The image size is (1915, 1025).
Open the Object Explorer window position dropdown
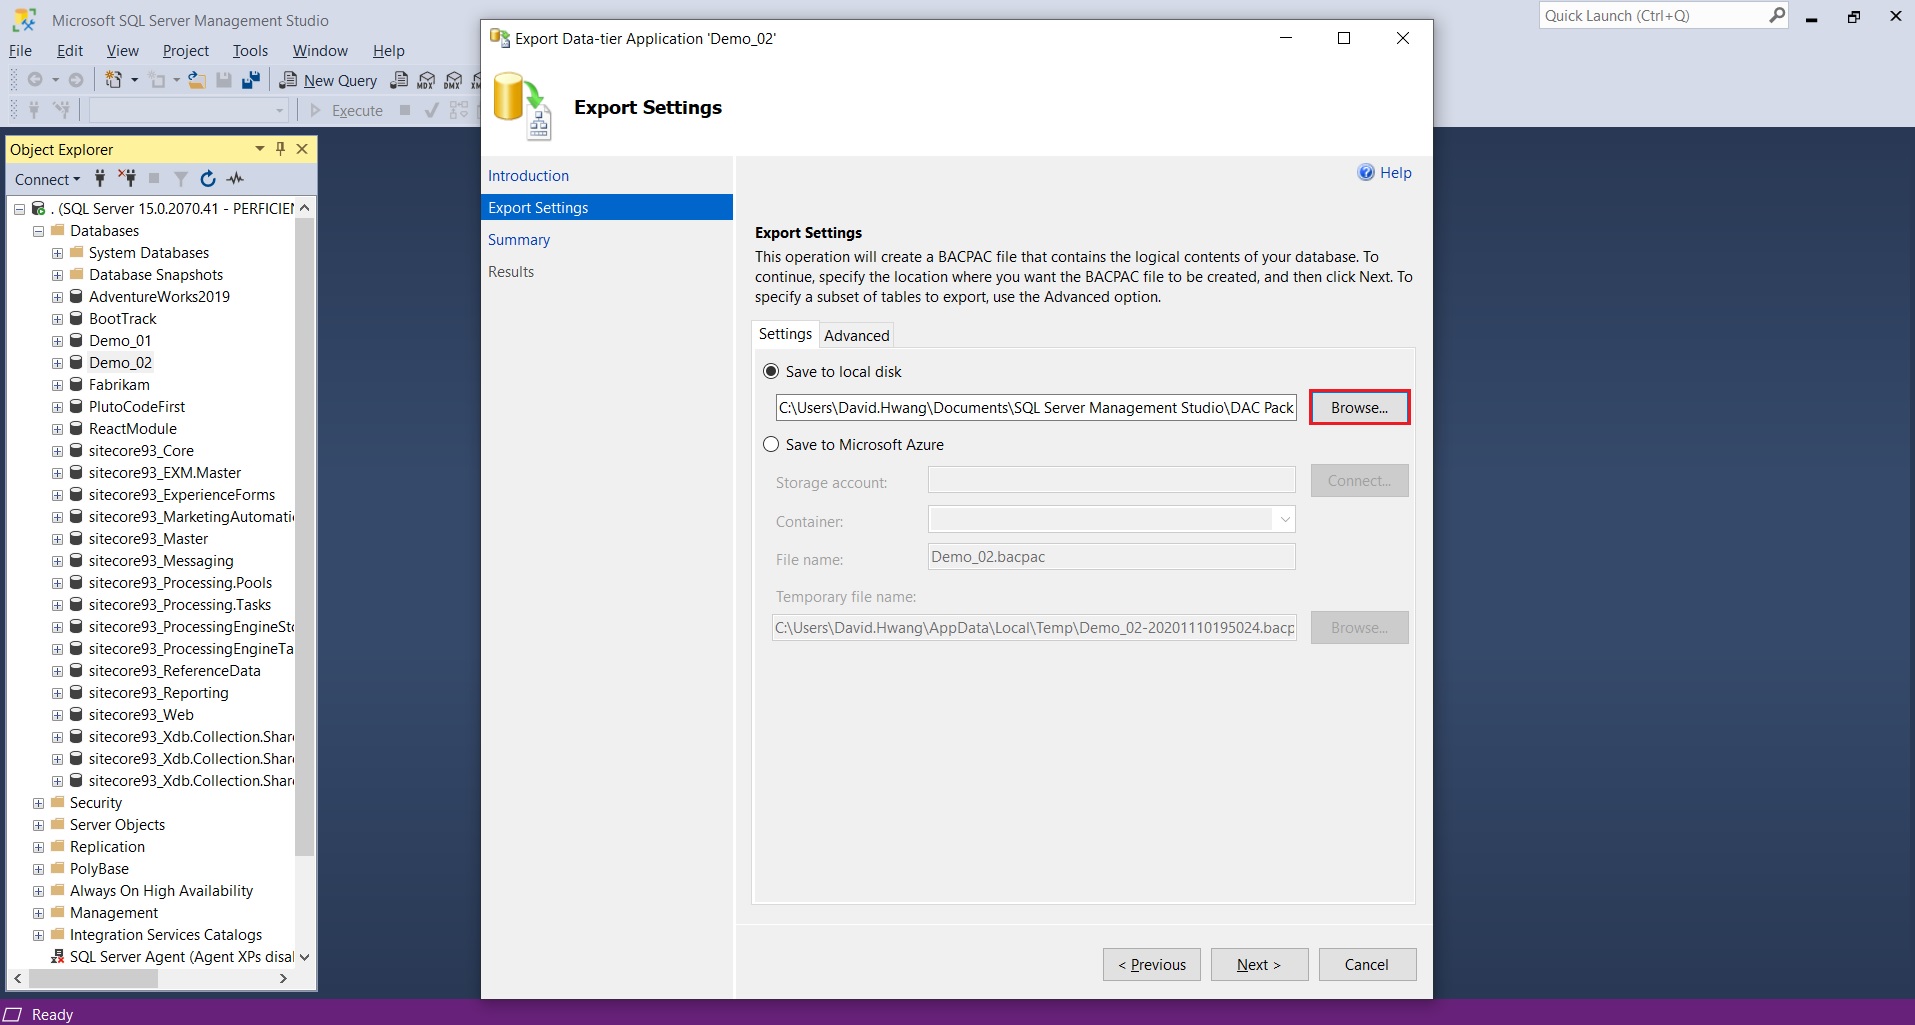(260, 149)
